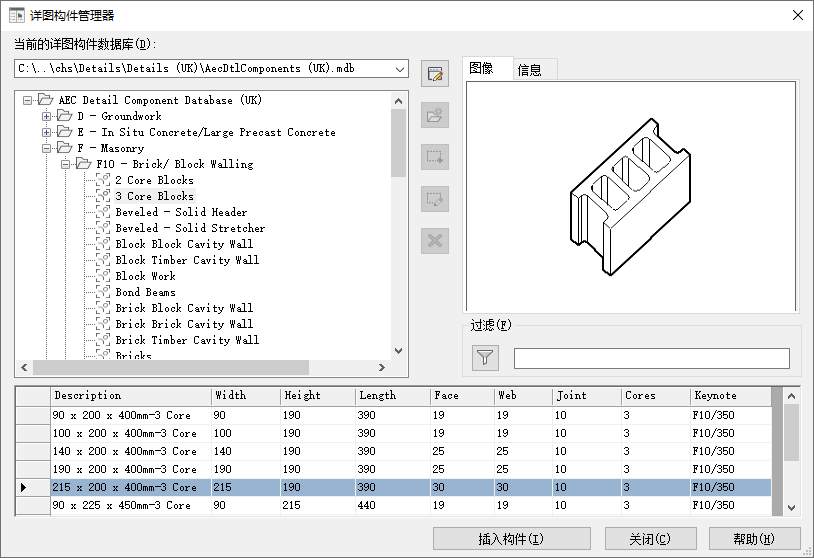Click the tree vertical scrollbar thumb

click(398, 143)
